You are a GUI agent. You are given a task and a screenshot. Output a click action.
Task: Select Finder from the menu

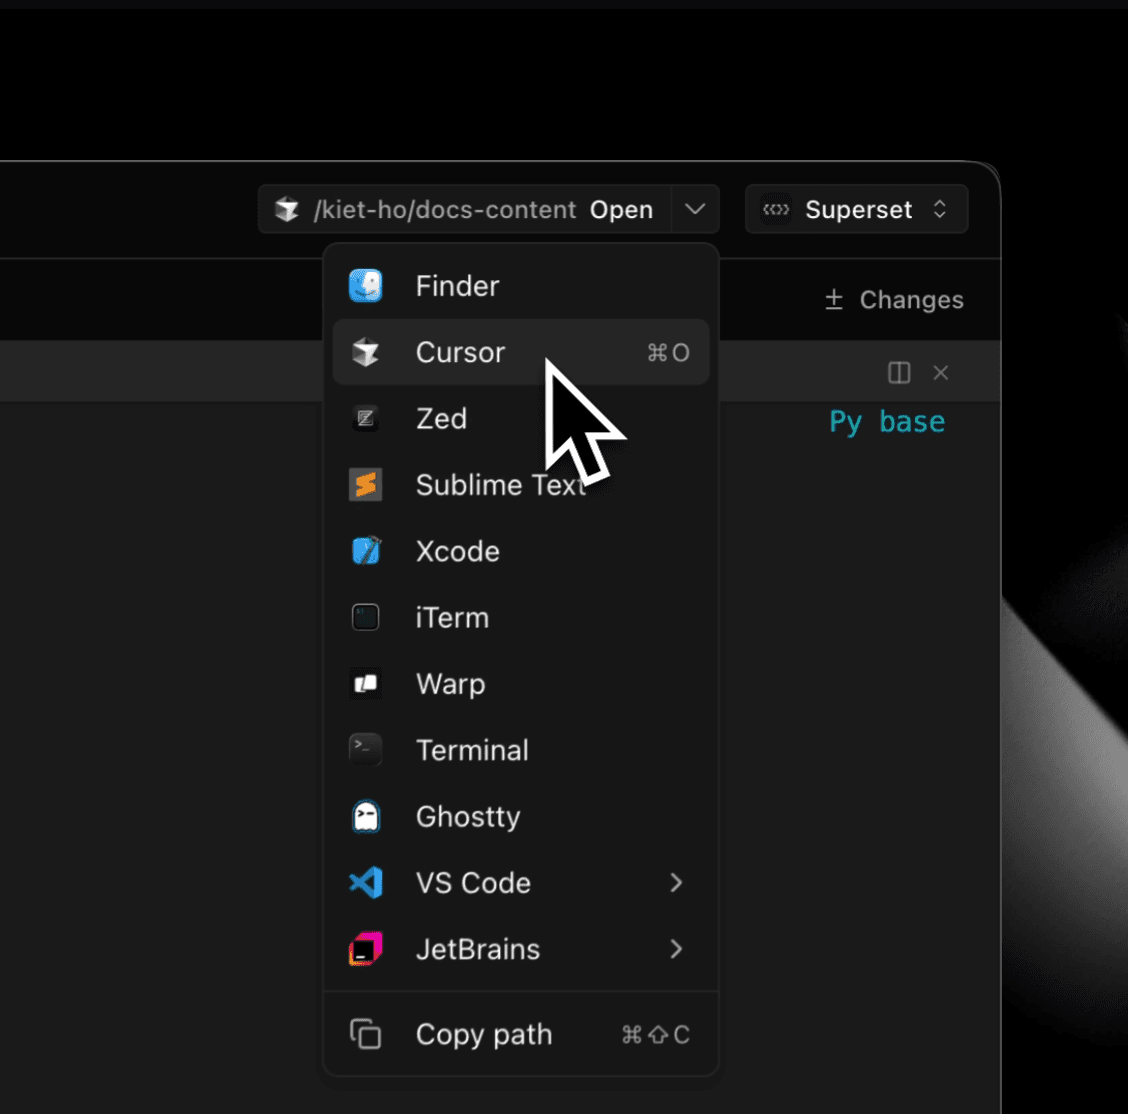tap(521, 286)
